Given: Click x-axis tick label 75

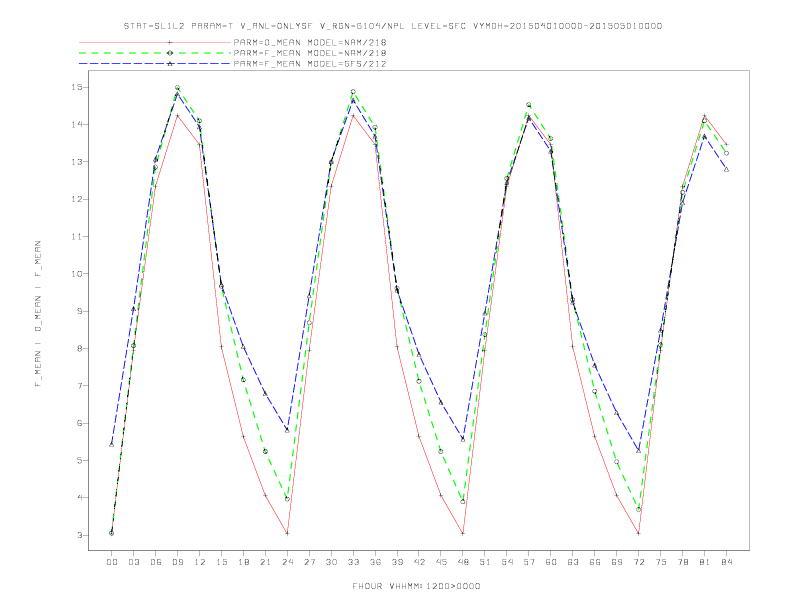Looking at the screenshot, I should click(x=661, y=562).
